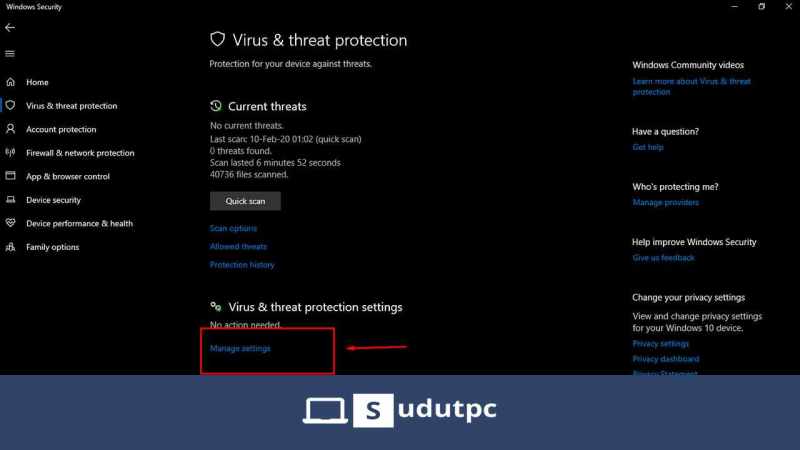The height and width of the screenshot is (450, 800).
Task: Open the Scan options link
Action: click(233, 228)
